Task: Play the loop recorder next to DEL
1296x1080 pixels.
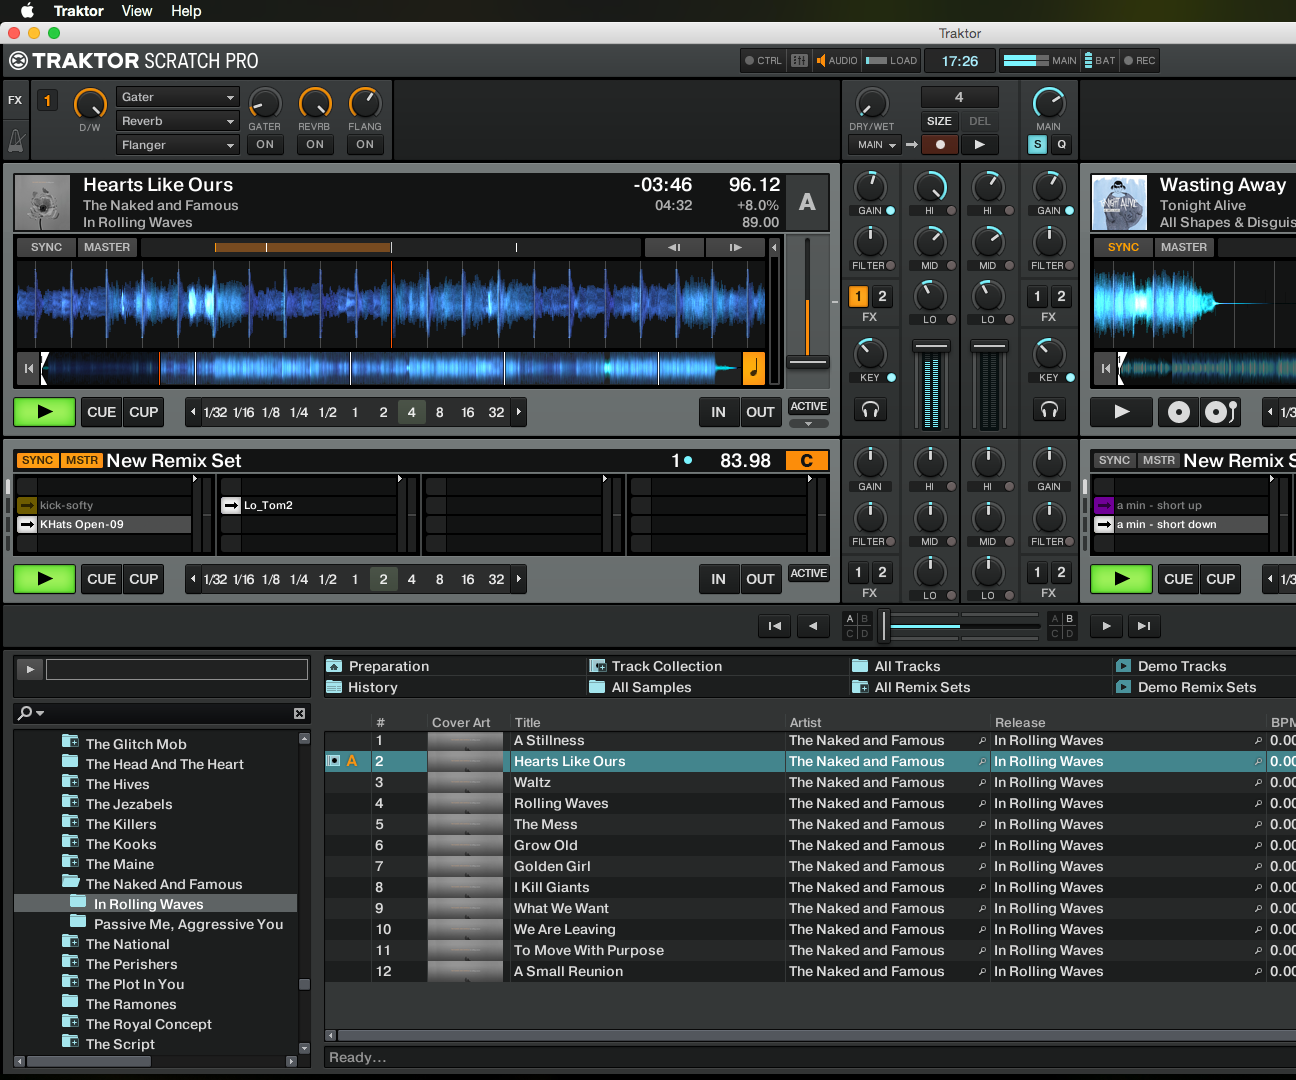Action: pos(980,145)
